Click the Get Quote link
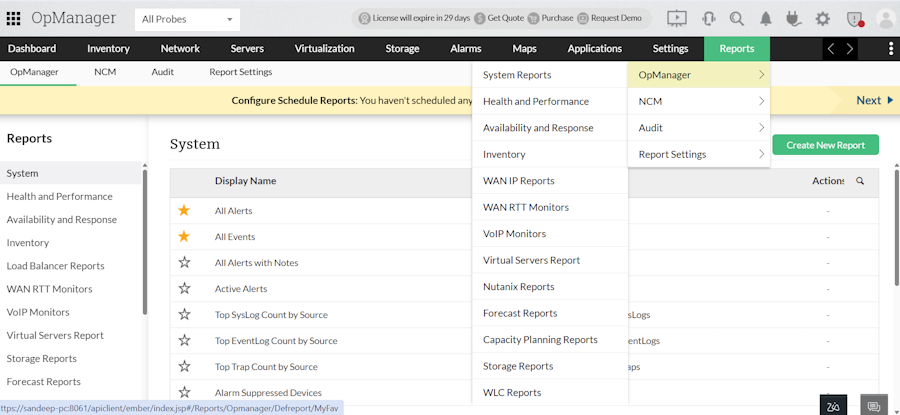 pyautogui.click(x=499, y=18)
